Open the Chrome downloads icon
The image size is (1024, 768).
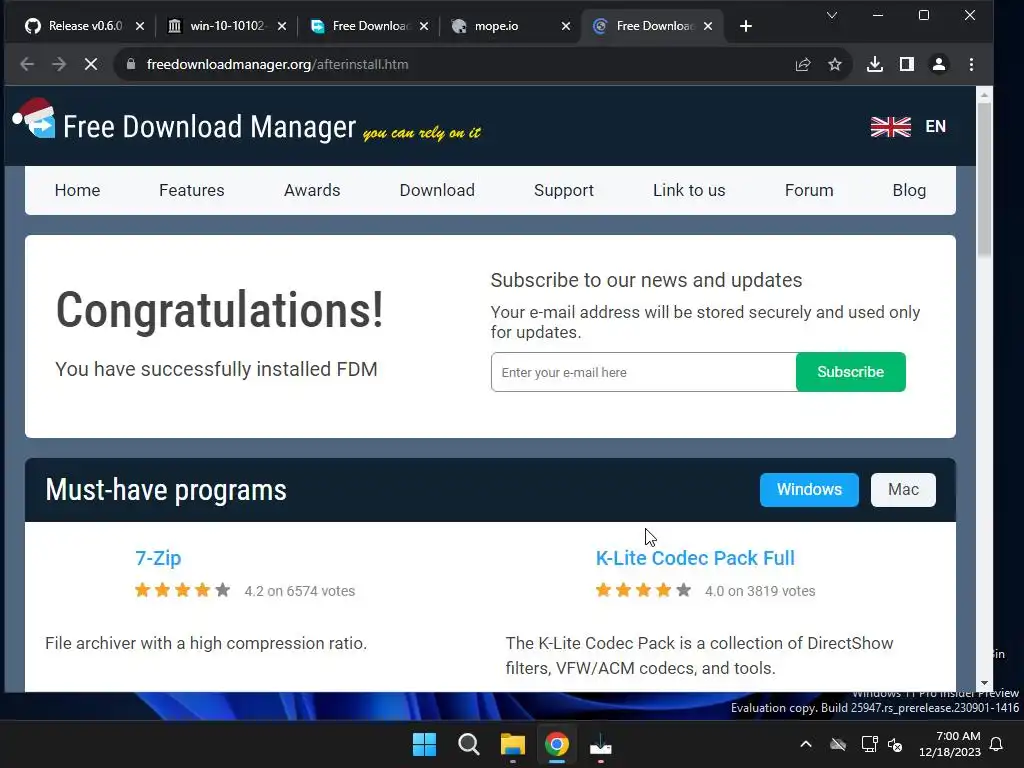[x=874, y=64]
